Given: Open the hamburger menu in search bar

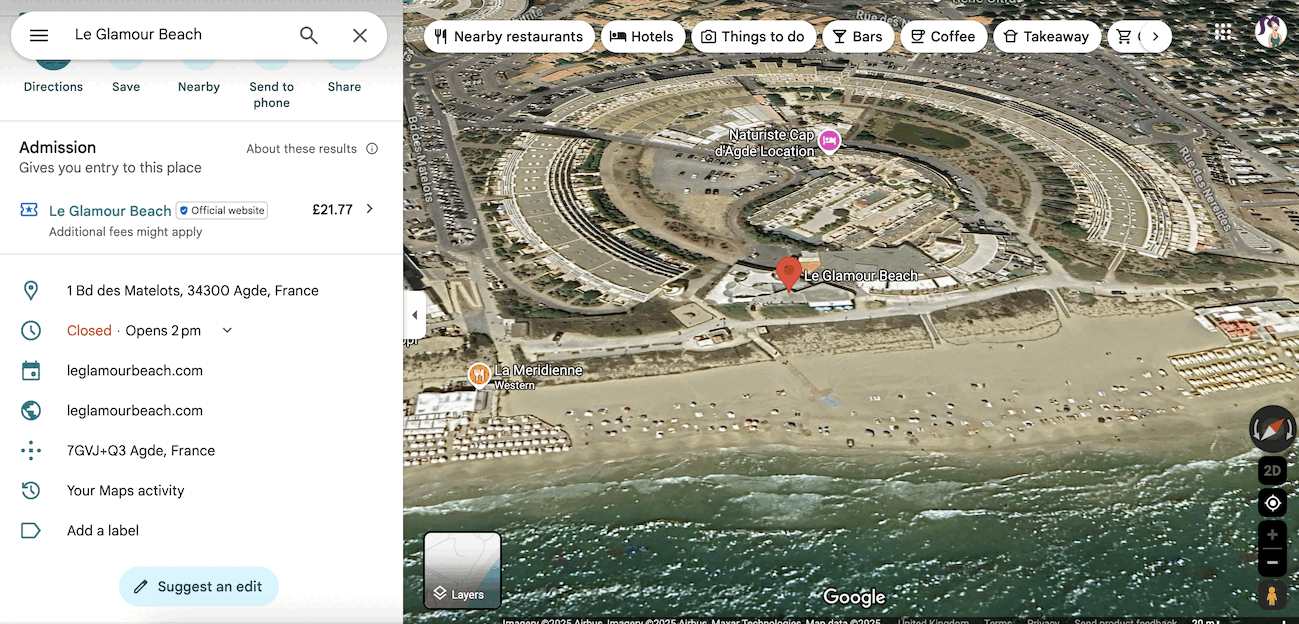Looking at the screenshot, I should 39,36.
